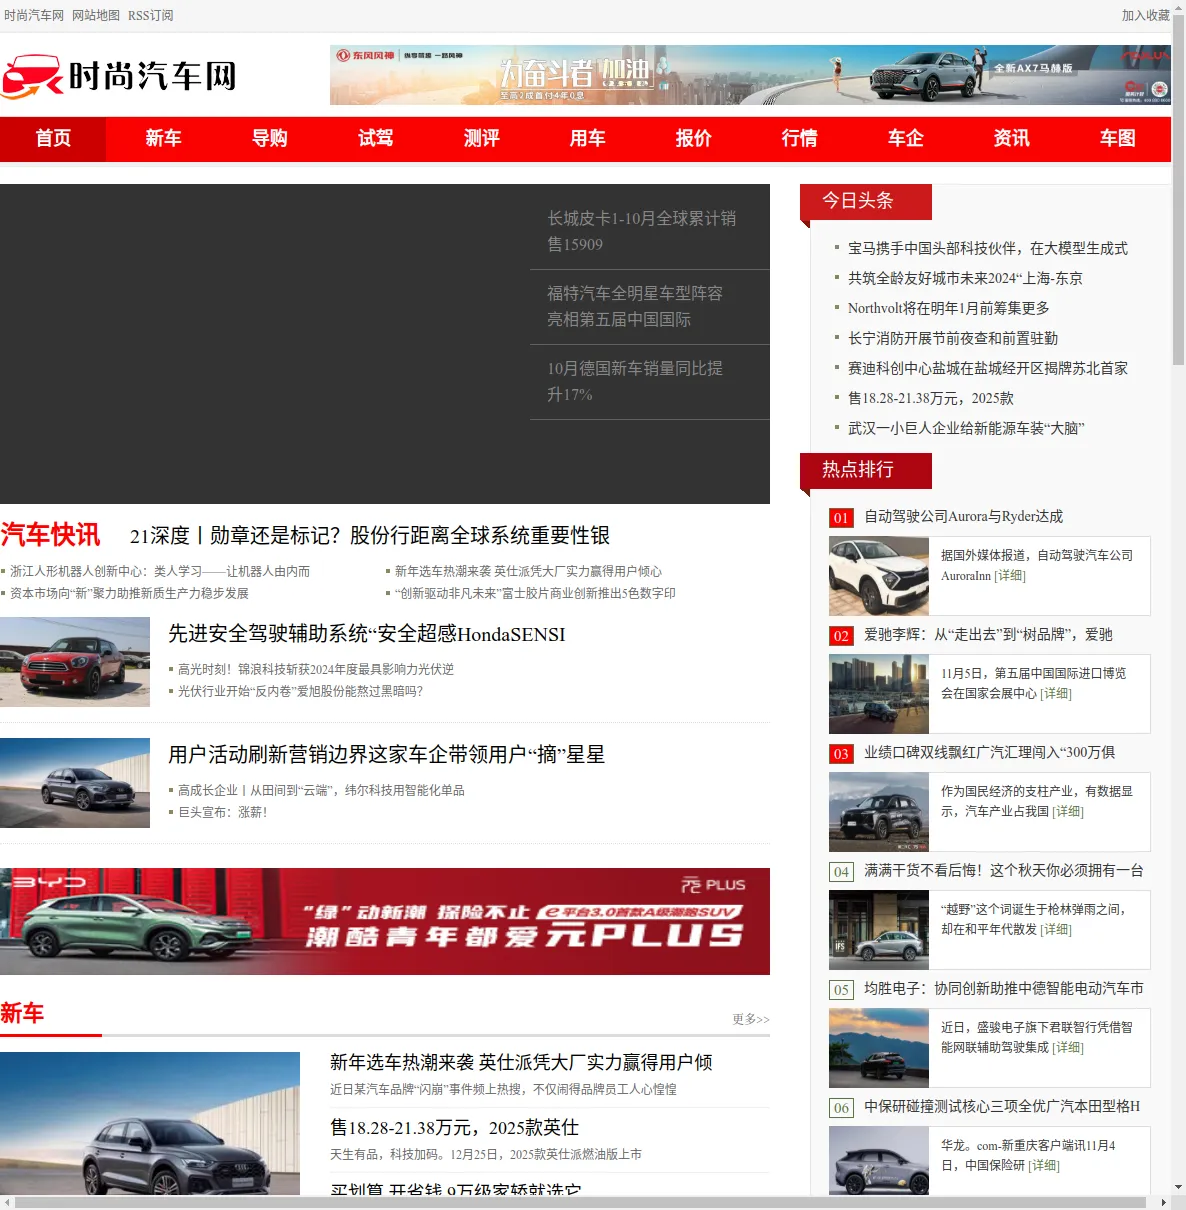Open 今日头条 item 长宁消防开展节前夜查
Viewport: 1186px width, 1210px height.
953,339
